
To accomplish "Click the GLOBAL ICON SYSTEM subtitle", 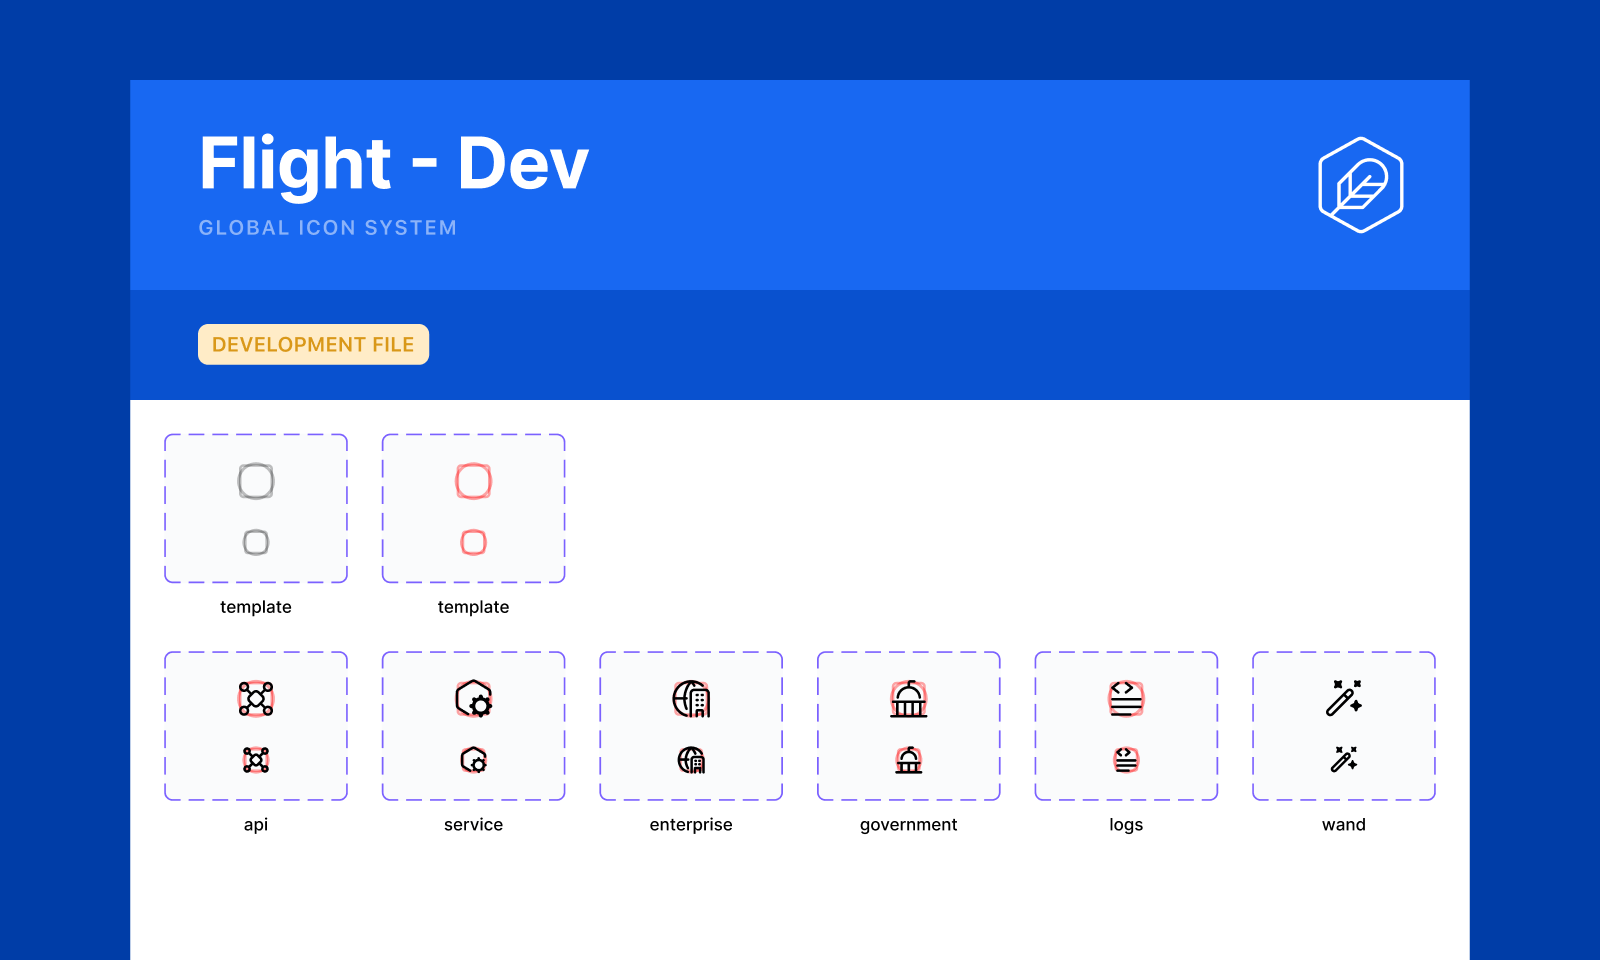I will coord(328,228).
